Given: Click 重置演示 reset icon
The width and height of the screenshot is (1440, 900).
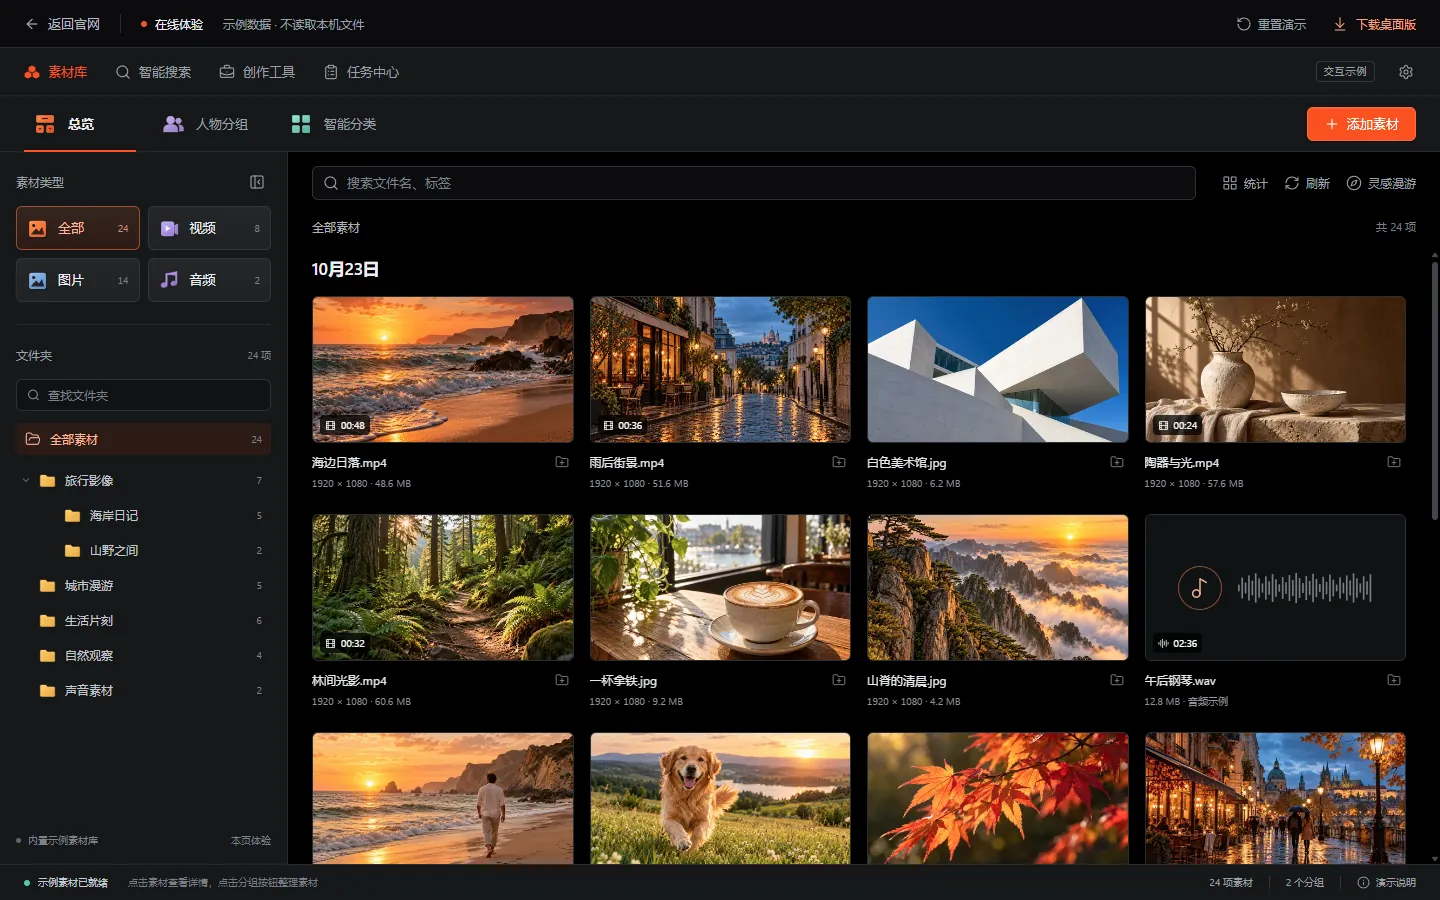Looking at the screenshot, I should click(x=1243, y=24).
